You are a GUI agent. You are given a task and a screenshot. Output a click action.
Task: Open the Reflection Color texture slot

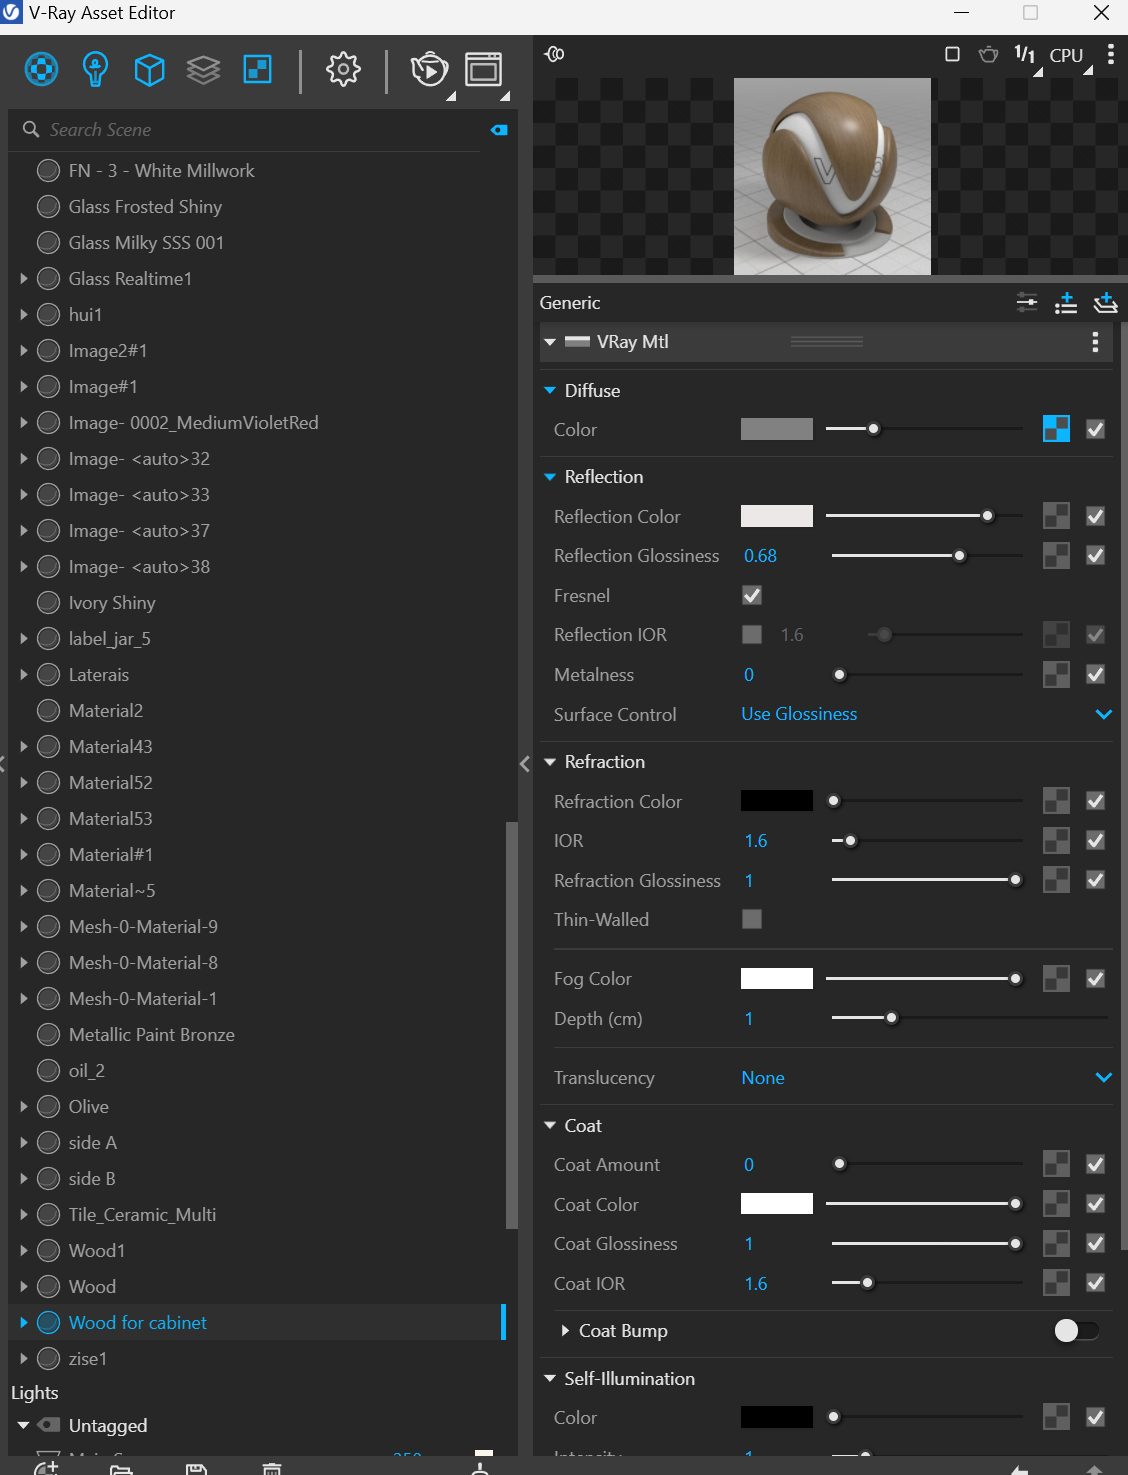click(x=1056, y=516)
